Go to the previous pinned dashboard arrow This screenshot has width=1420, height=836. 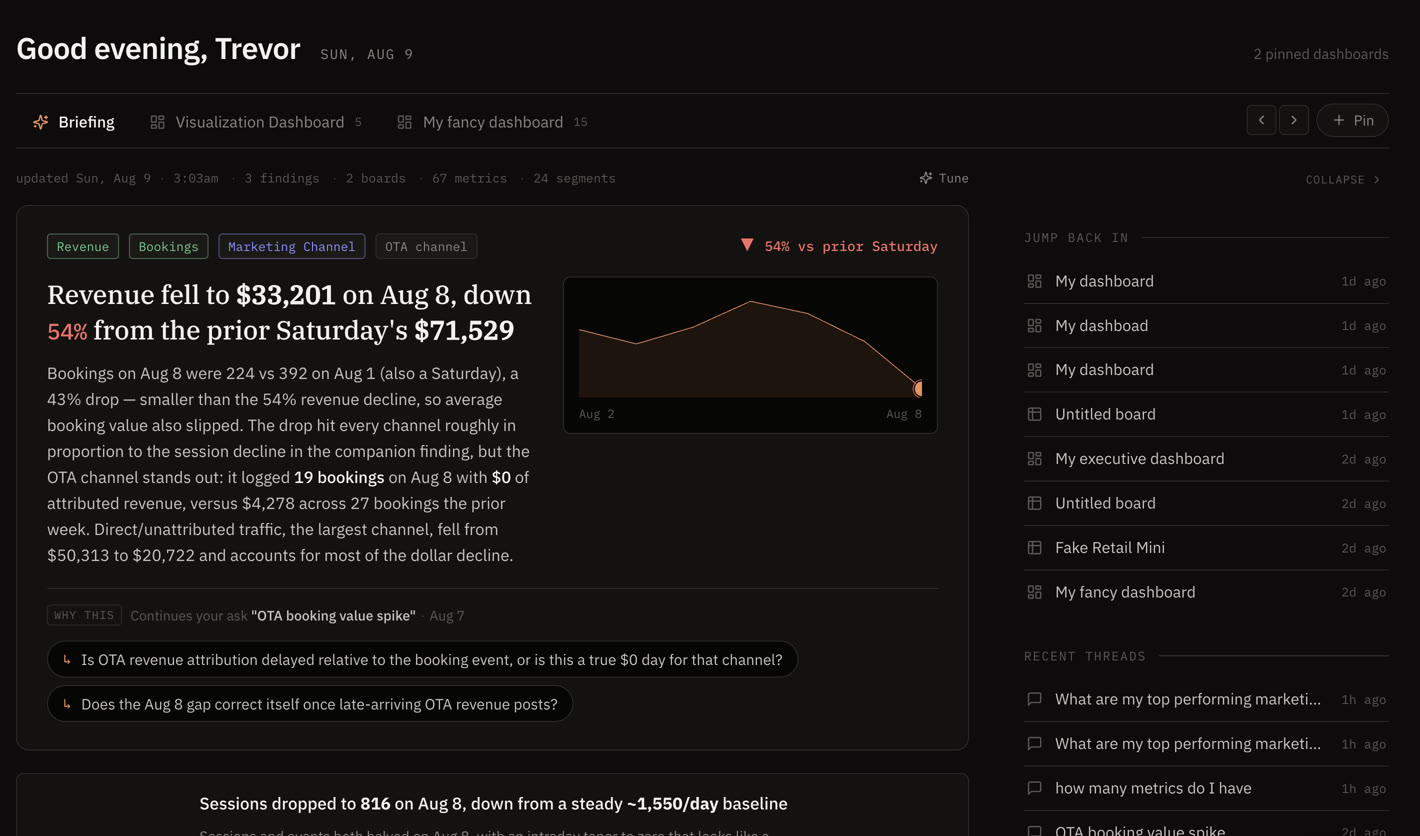click(1261, 120)
